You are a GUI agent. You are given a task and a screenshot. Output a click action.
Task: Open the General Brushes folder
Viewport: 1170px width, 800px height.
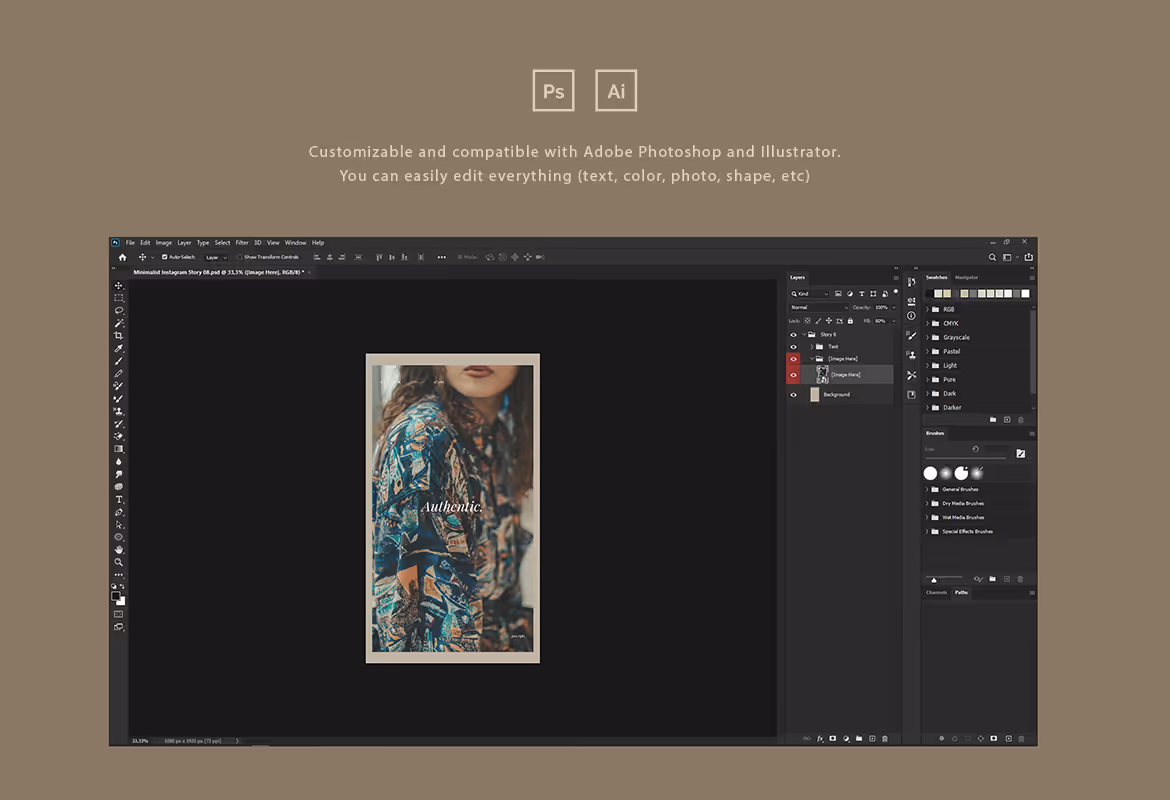pyautogui.click(x=927, y=489)
